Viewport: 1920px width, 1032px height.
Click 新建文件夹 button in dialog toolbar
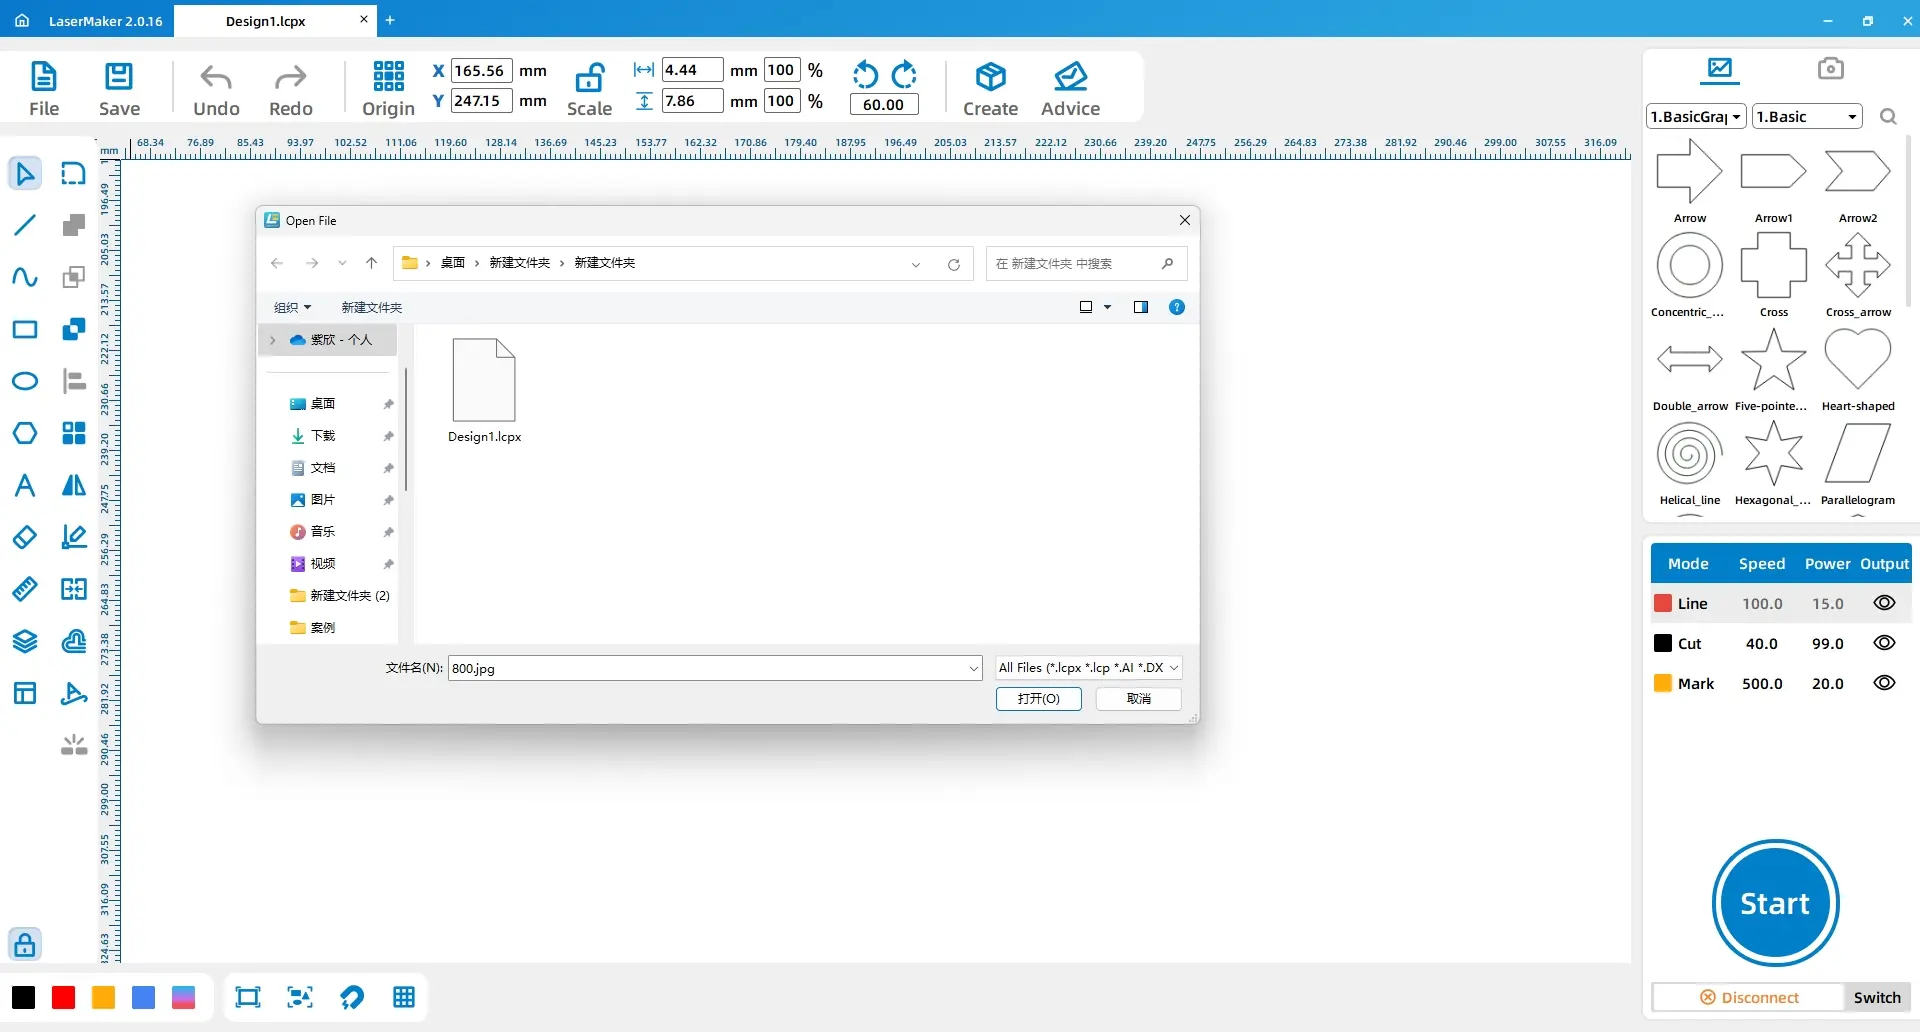click(x=371, y=307)
